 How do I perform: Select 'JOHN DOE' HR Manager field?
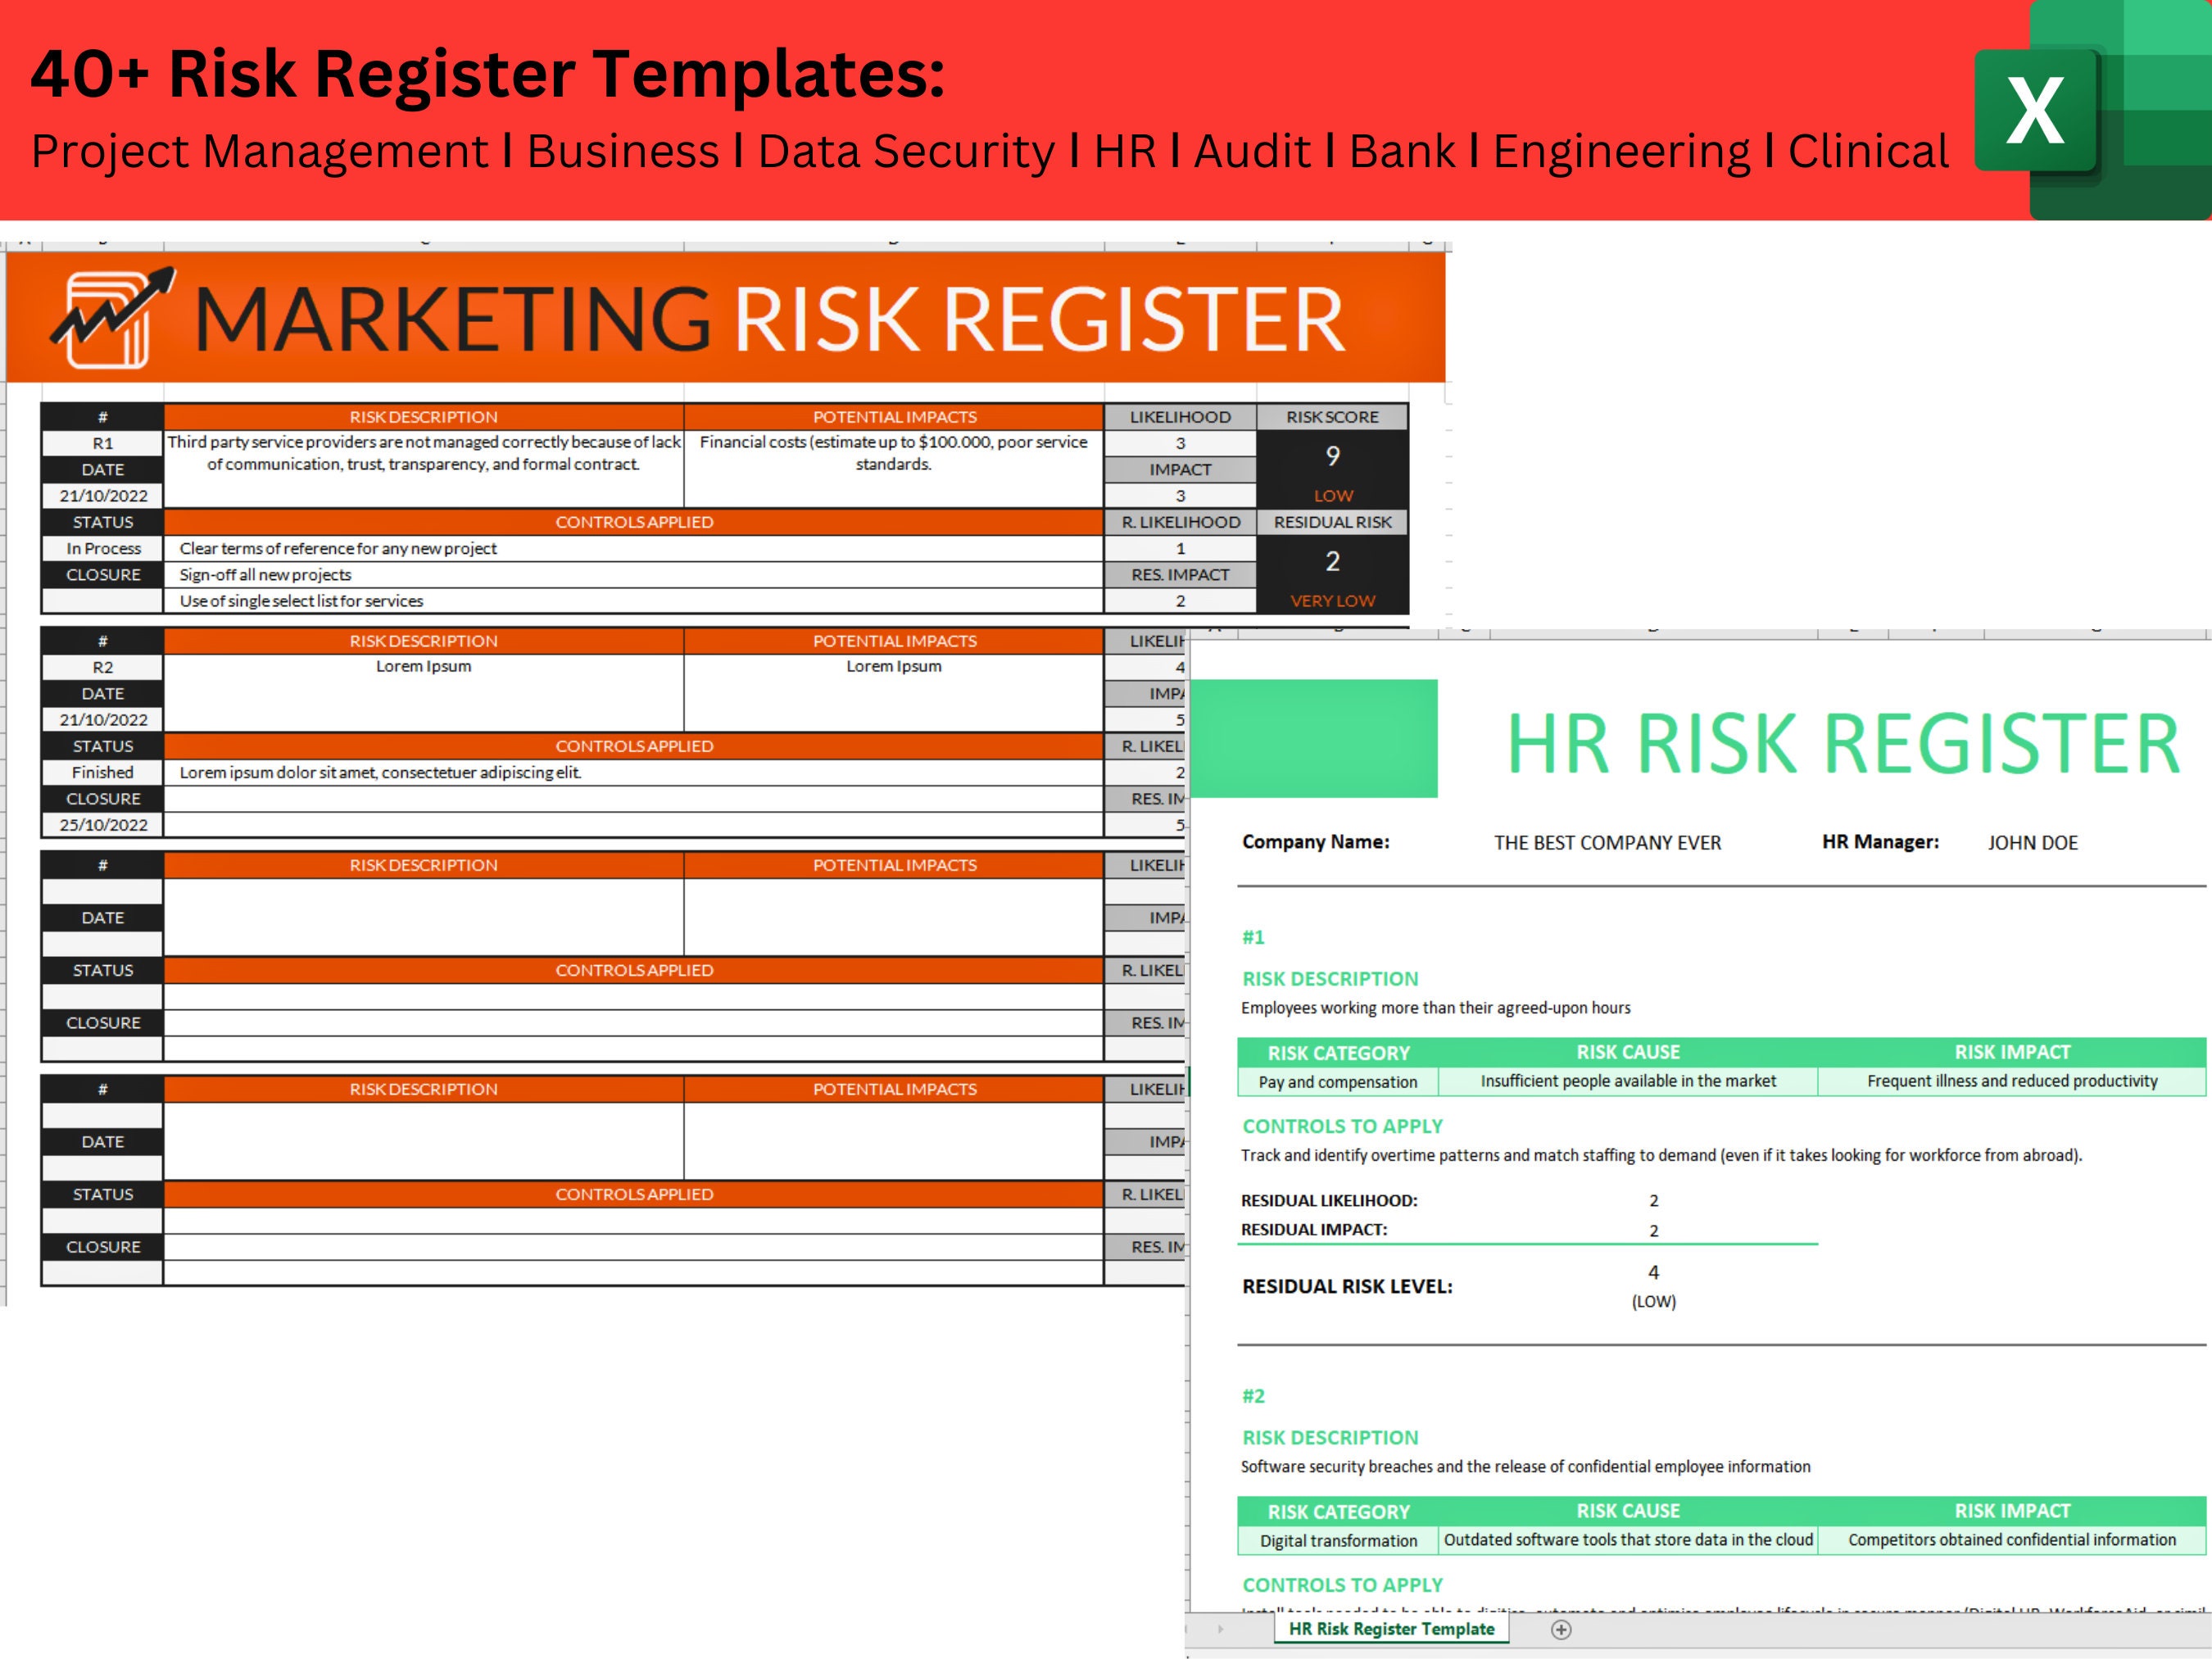click(x=2032, y=843)
